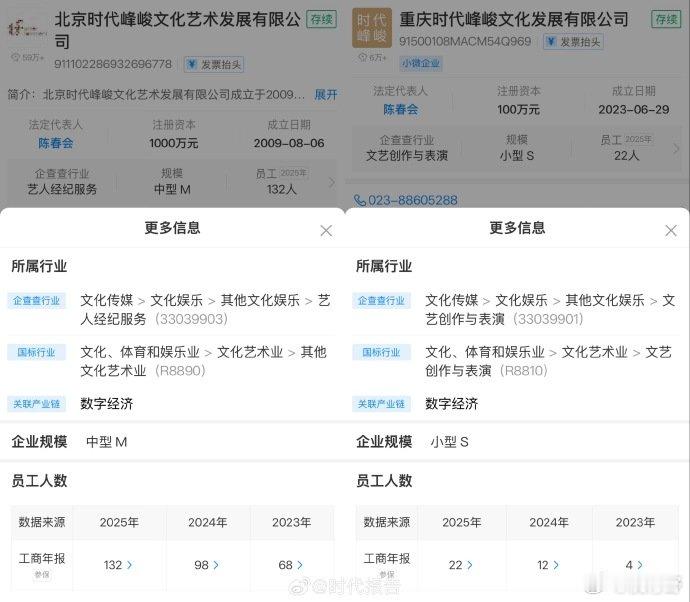Viewport: 690px width, 602px height.
Task: Select right table 2023年 column header
Action: tap(635, 522)
